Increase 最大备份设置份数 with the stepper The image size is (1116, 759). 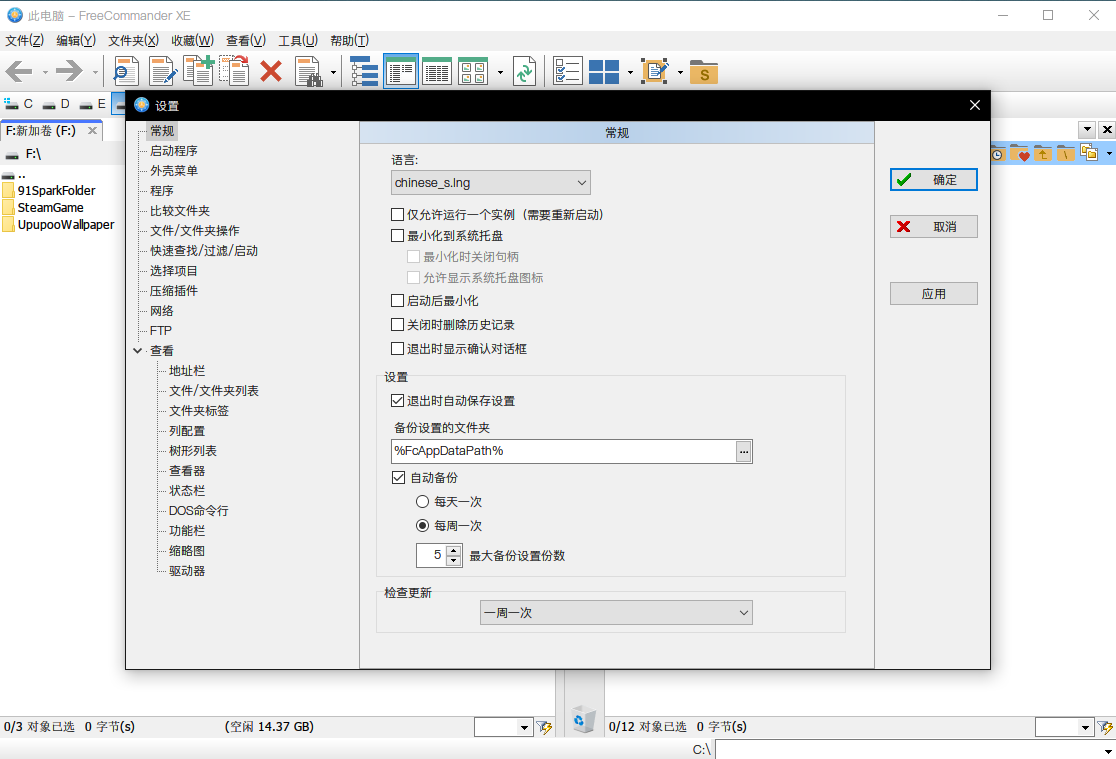[x=453, y=549]
